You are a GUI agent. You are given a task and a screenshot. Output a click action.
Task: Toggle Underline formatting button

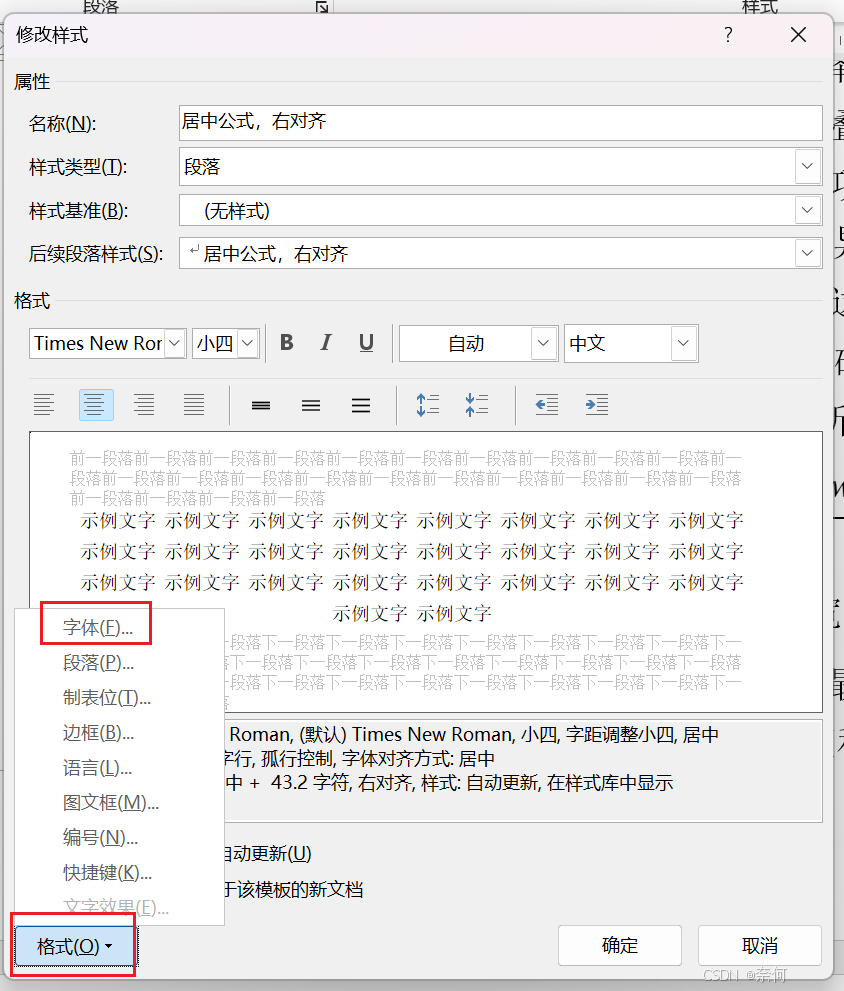[366, 343]
